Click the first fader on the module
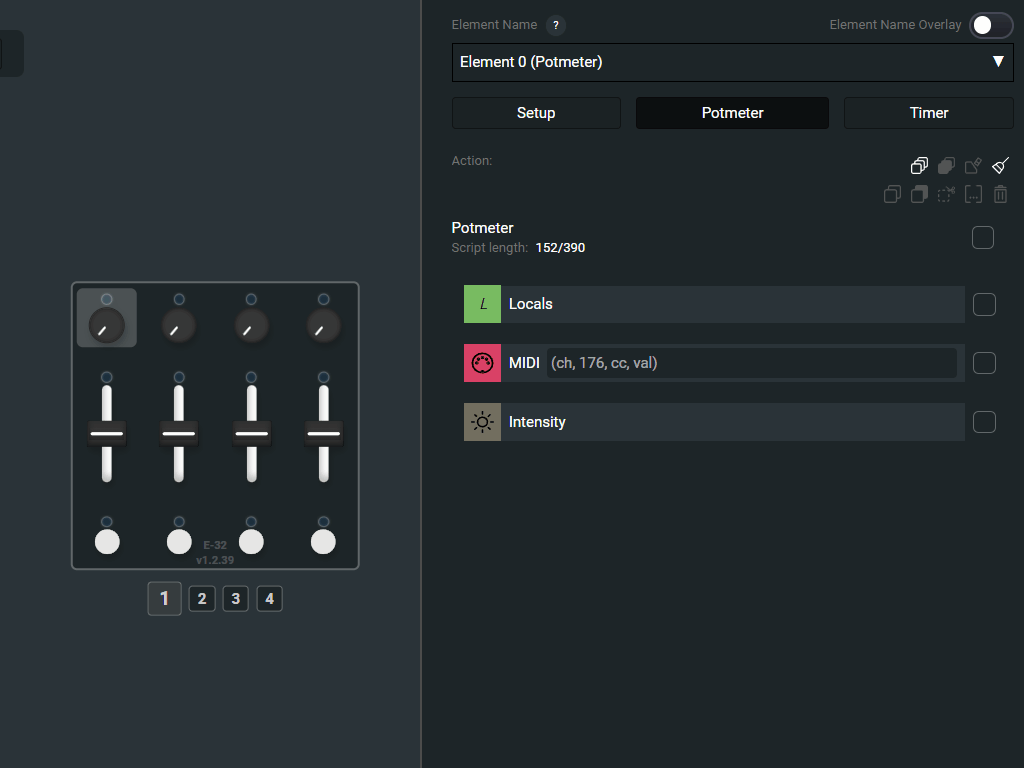1024x768 pixels. (107, 434)
